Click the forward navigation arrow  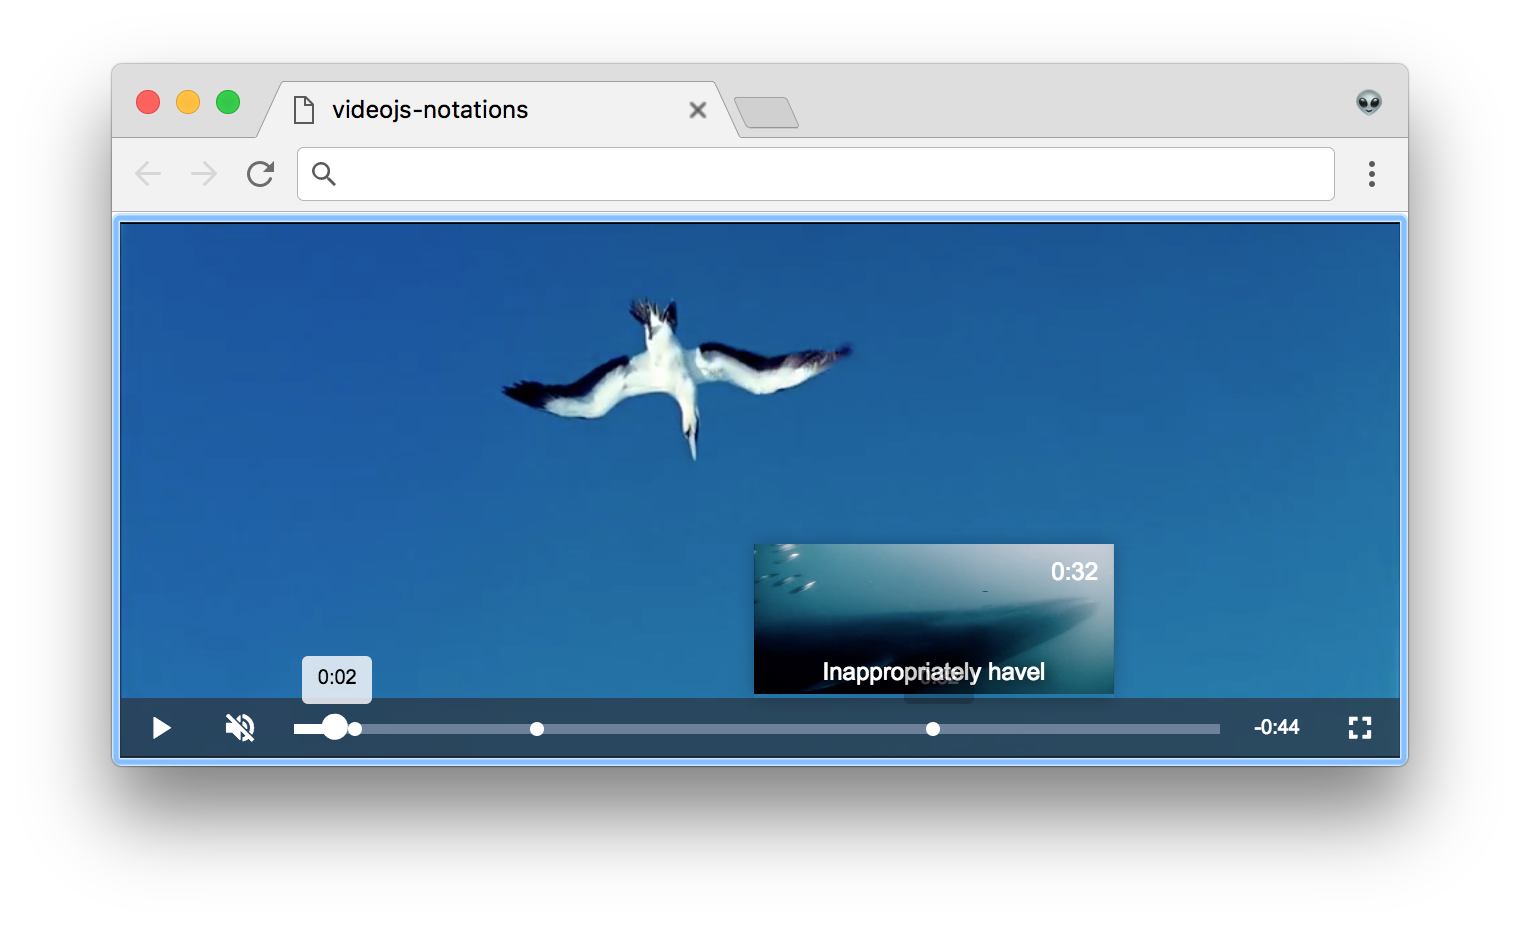(x=203, y=174)
